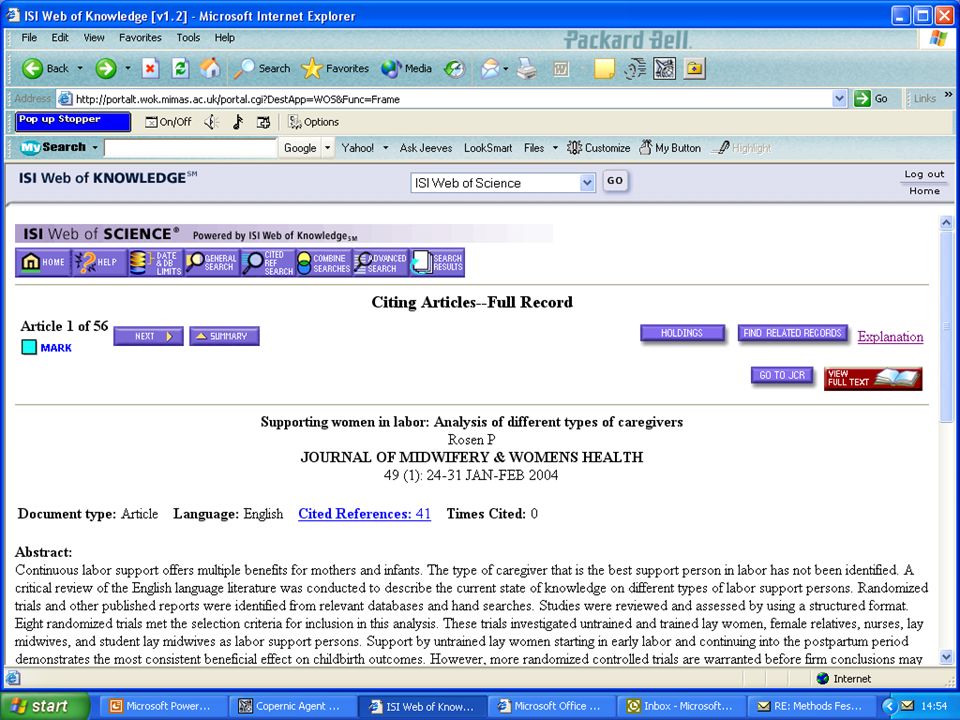Open the Help menu

[225, 37]
